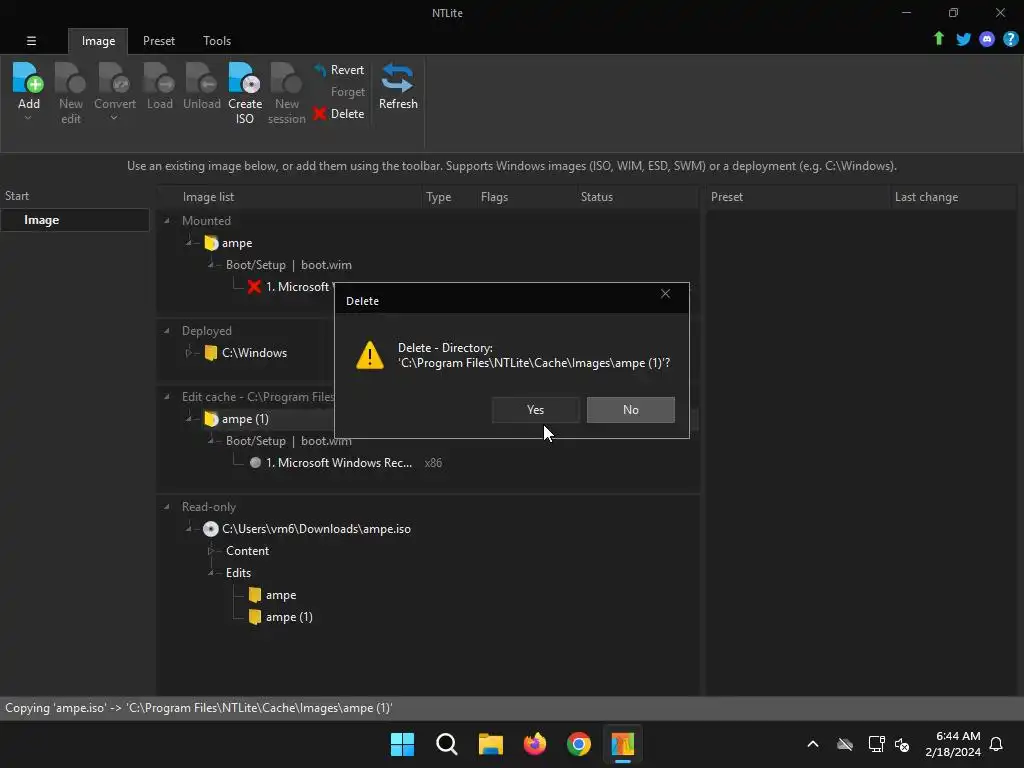The width and height of the screenshot is (1024, 768).
Task: Open the Twitter link icon
Action: (963, 39)
